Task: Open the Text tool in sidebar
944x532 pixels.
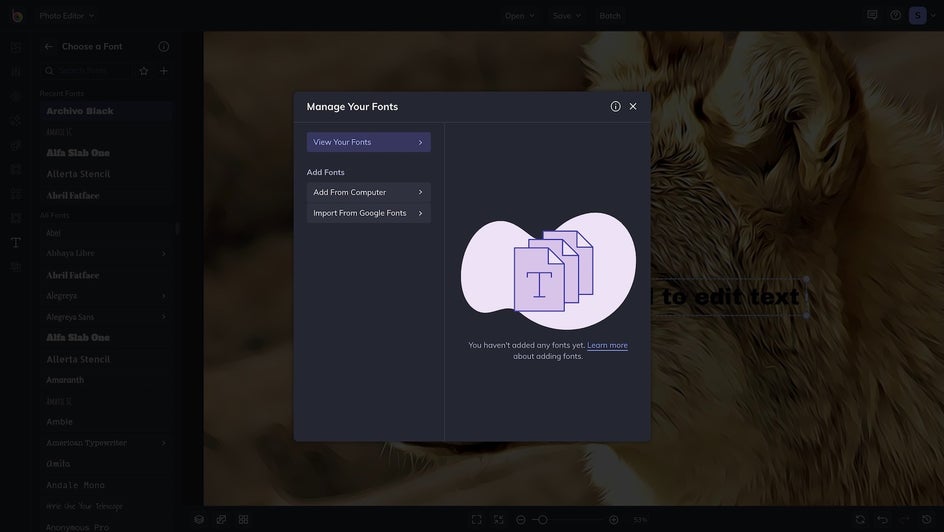Action: 16,243
